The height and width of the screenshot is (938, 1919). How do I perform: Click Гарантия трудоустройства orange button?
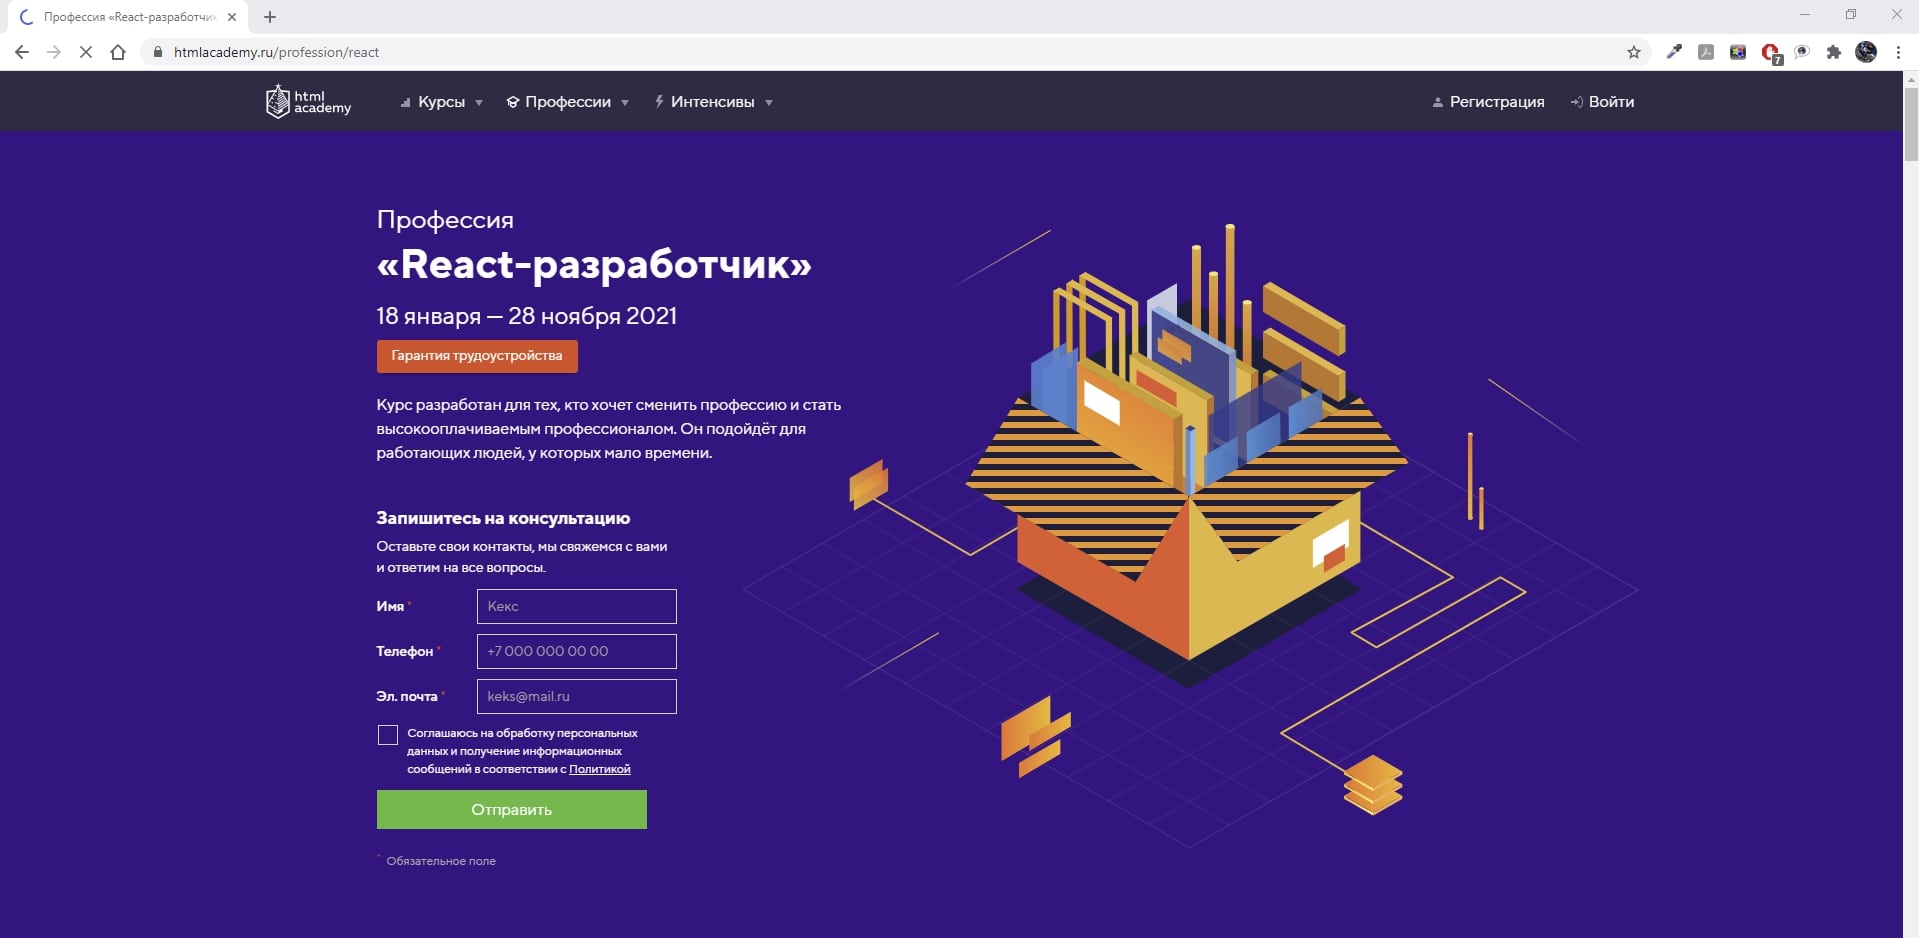tap(477, 356)
